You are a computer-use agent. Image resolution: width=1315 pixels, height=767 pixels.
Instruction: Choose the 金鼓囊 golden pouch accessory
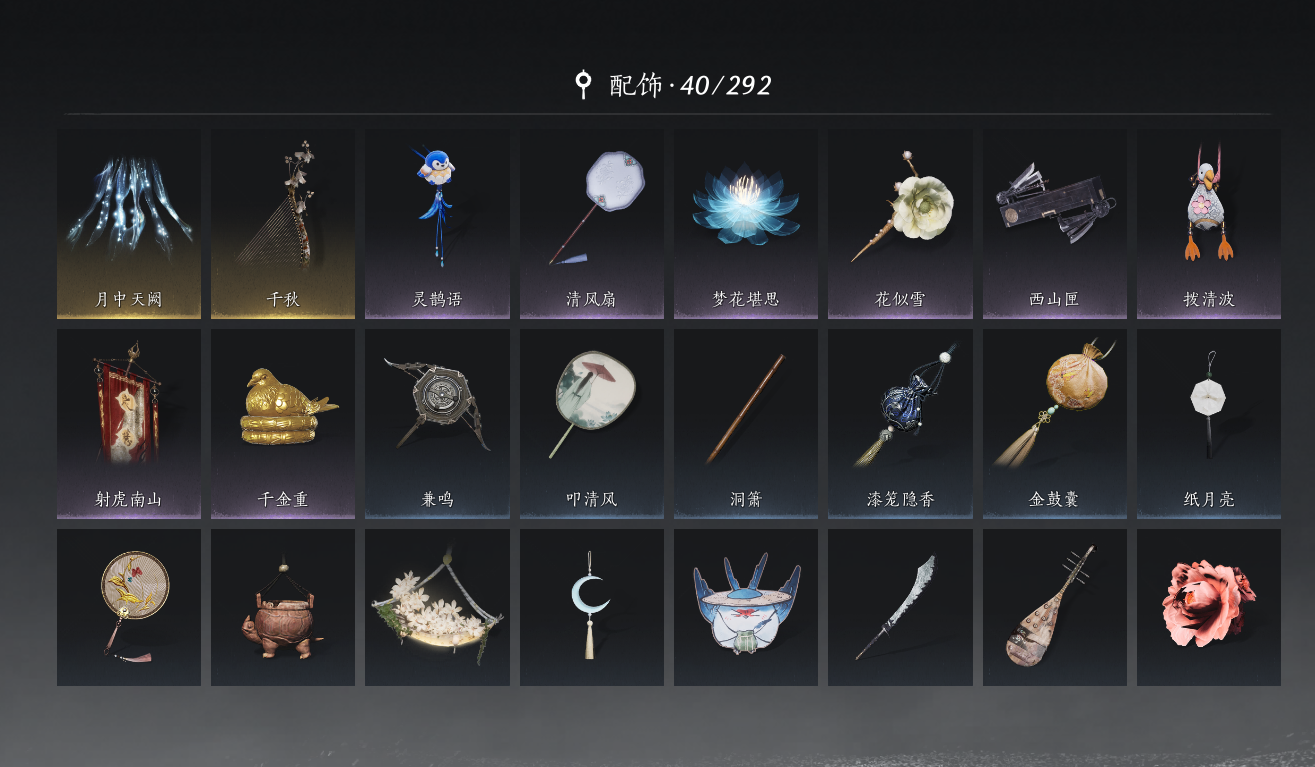[1055, 424]
